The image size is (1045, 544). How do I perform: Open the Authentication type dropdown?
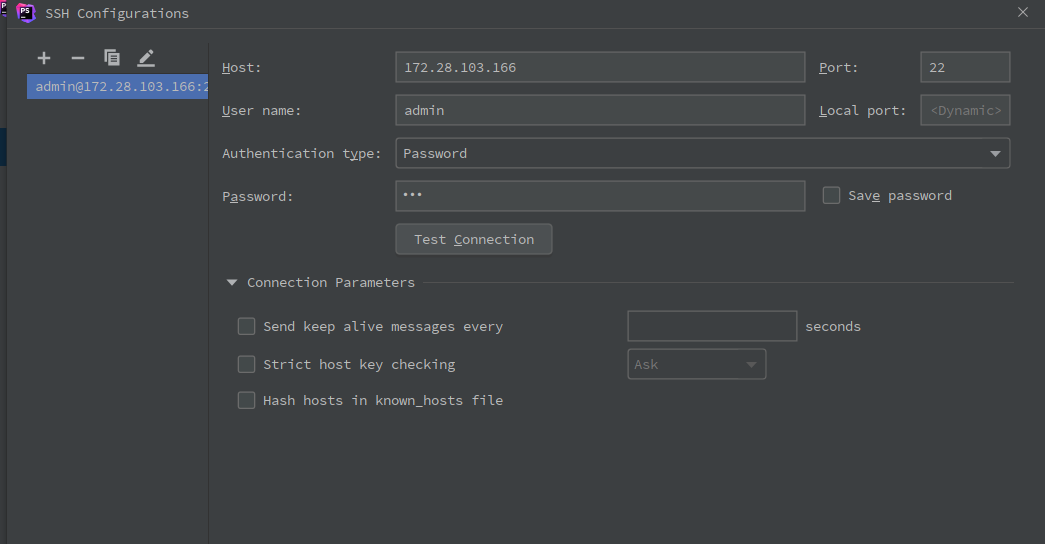702,153
